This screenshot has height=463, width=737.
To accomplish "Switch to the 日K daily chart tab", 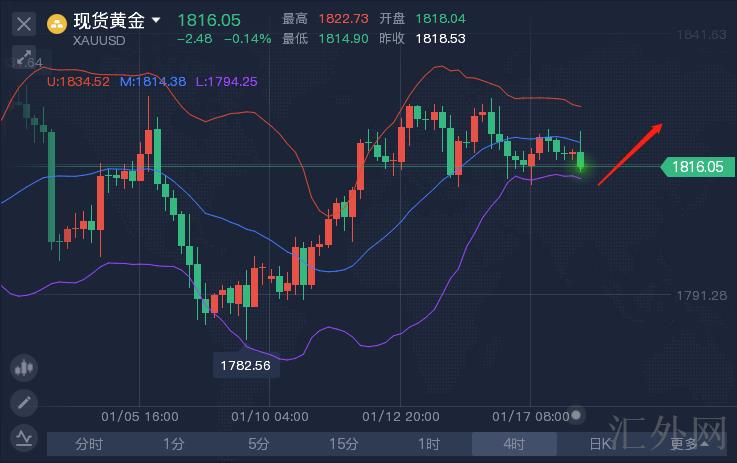I will pyautogui.click(x=599, y=444).
